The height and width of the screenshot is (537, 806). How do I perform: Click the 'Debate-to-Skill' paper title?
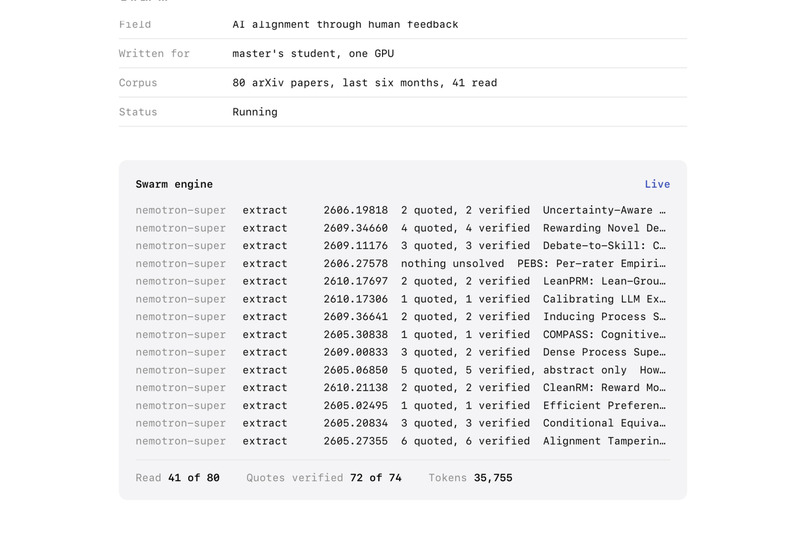click(604, 246)
